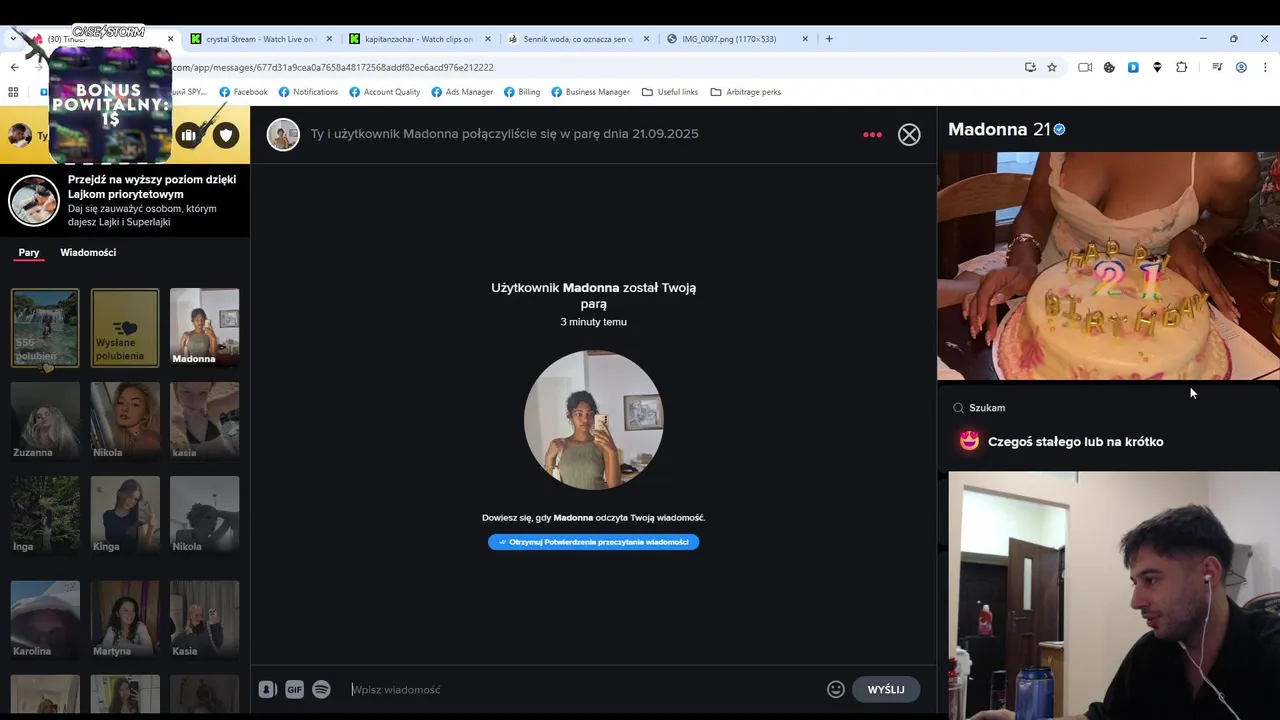This screenshot has width=1280, height=720.
Task: Open the apps grid in bookmarks bar
Action: 13,92
